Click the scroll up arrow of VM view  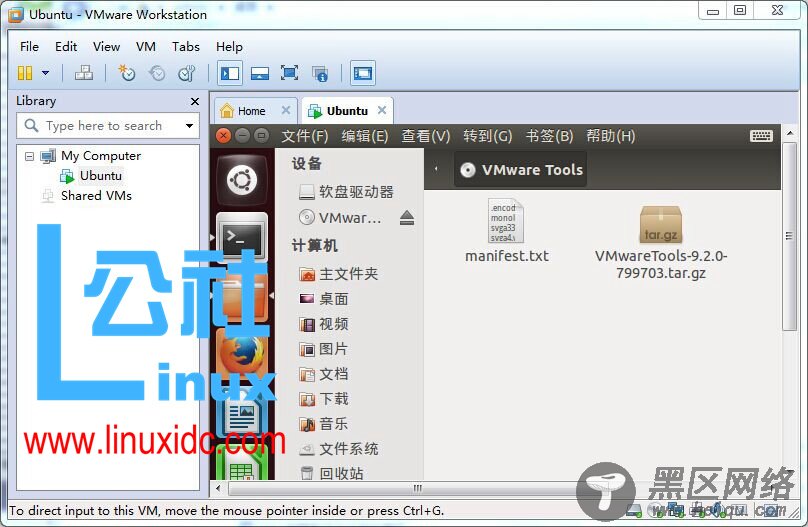(x=789, y=133)
